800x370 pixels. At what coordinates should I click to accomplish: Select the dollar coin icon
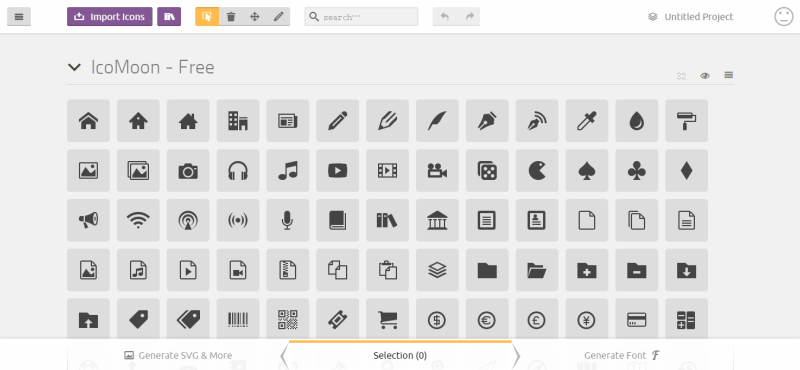[437, 320]
